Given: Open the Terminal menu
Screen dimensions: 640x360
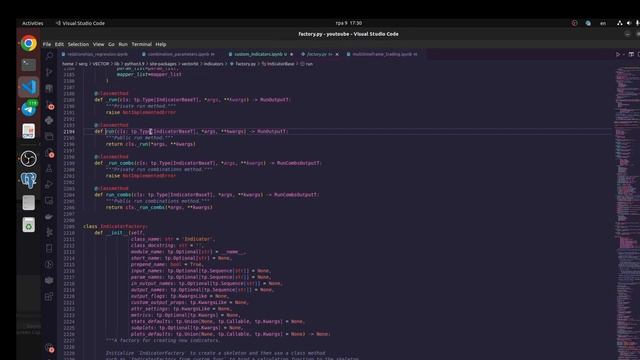Looking at the screenshot, I should [x=141, y=44].
